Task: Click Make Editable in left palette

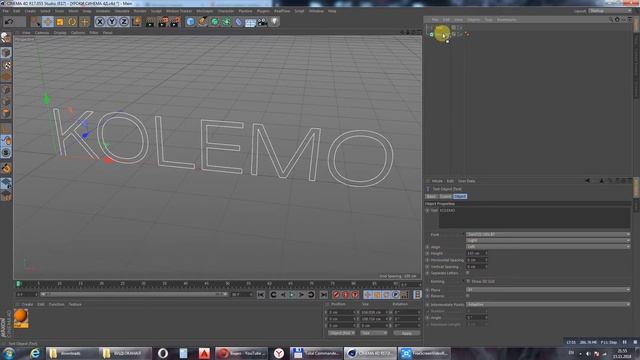Action: pos(6,38)
